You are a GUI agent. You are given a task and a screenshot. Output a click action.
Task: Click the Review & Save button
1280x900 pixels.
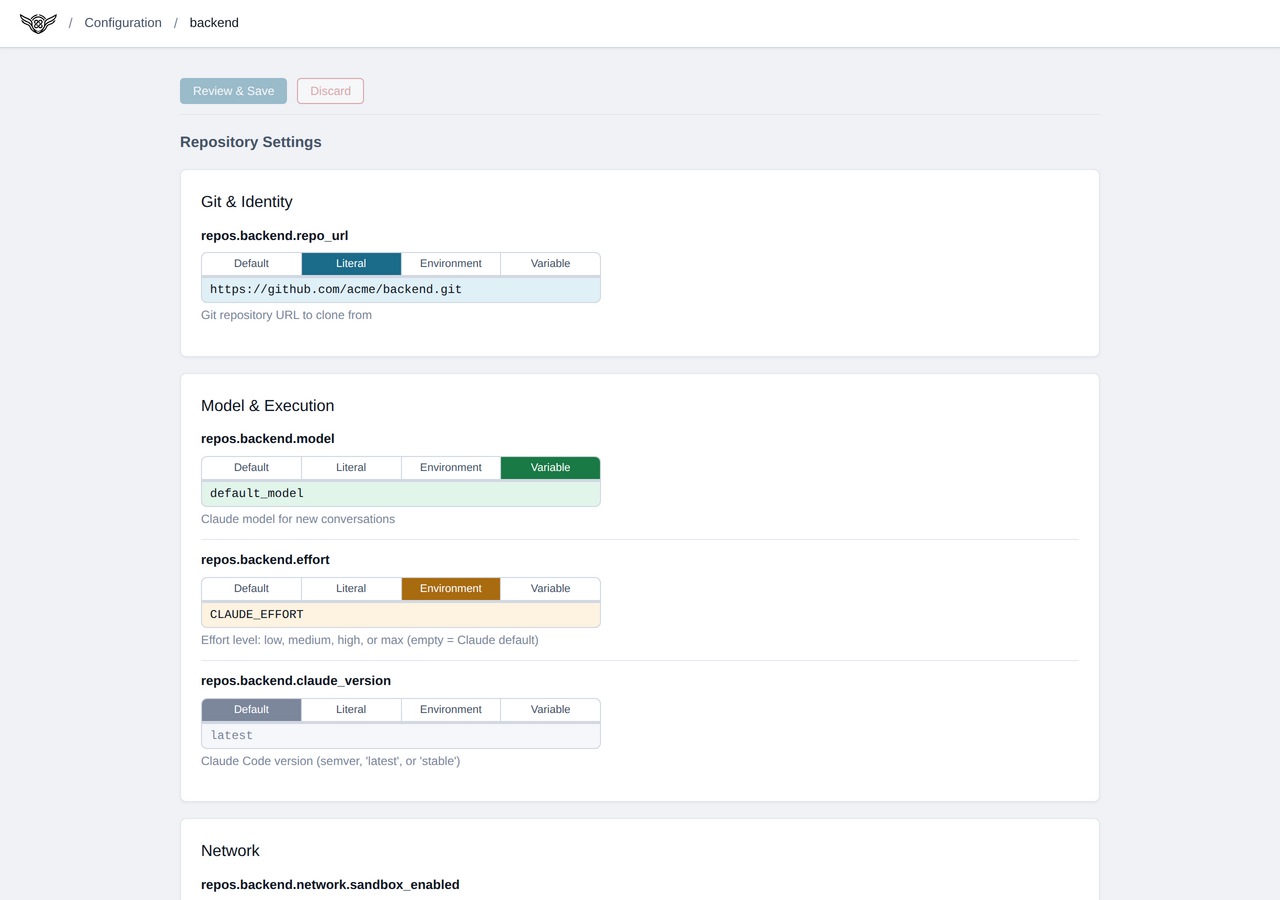point(233,90)
